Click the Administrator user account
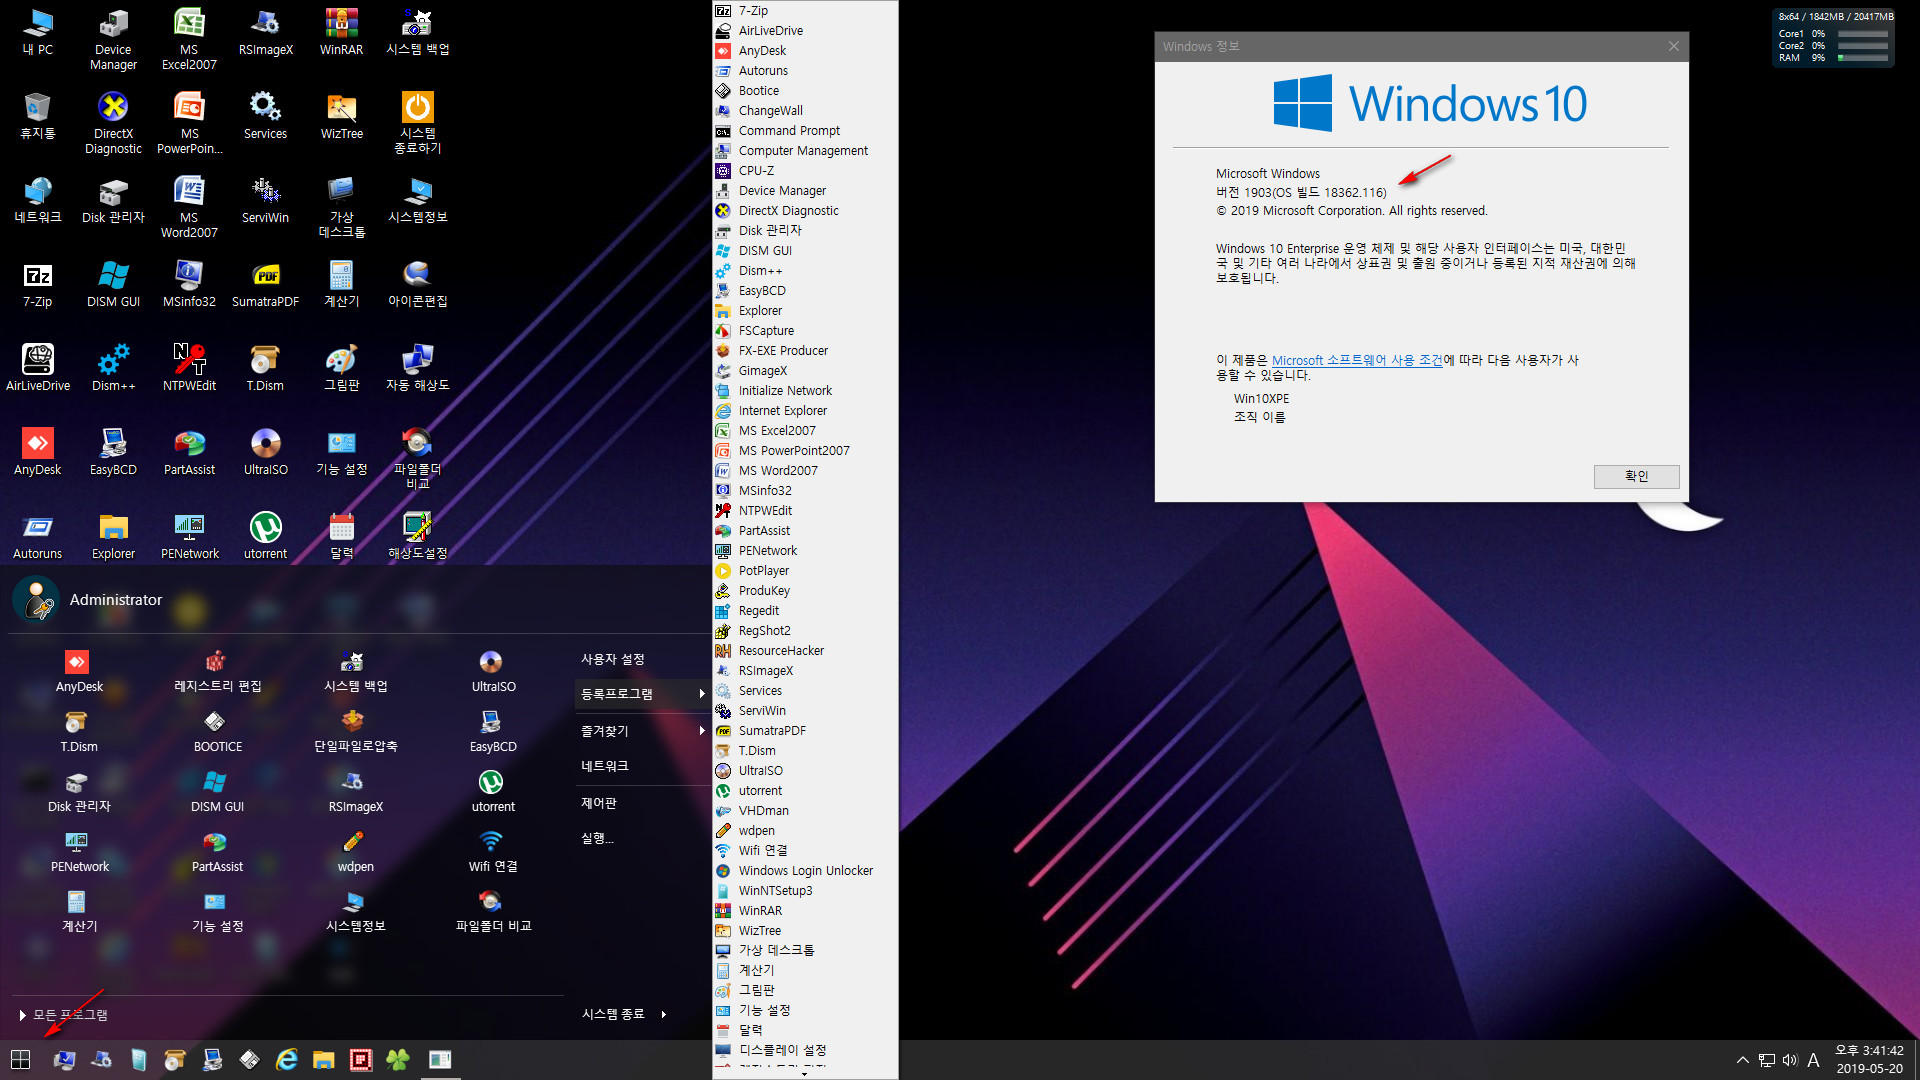The width and height of the screenshot is (1920, 1080). 88,600
